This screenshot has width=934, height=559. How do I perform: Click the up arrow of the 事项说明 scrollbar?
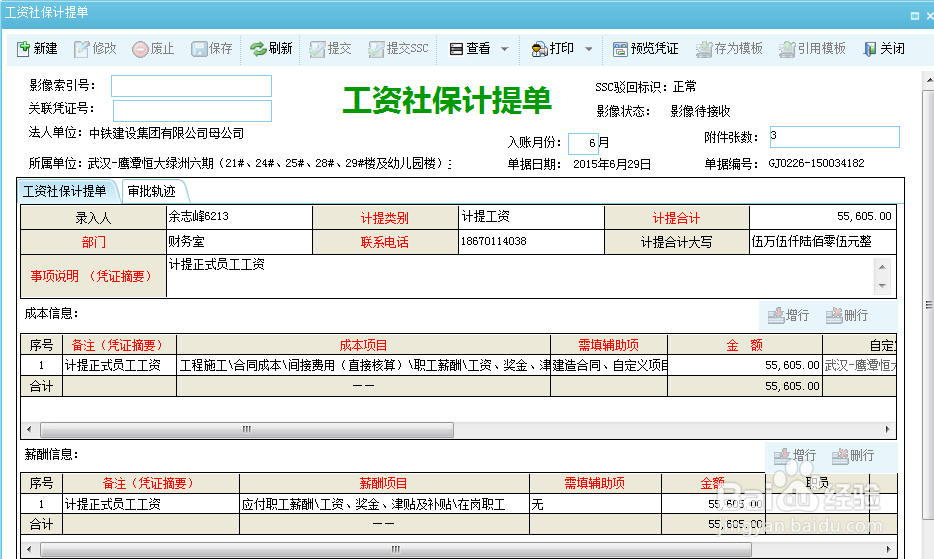click(882, 267)
